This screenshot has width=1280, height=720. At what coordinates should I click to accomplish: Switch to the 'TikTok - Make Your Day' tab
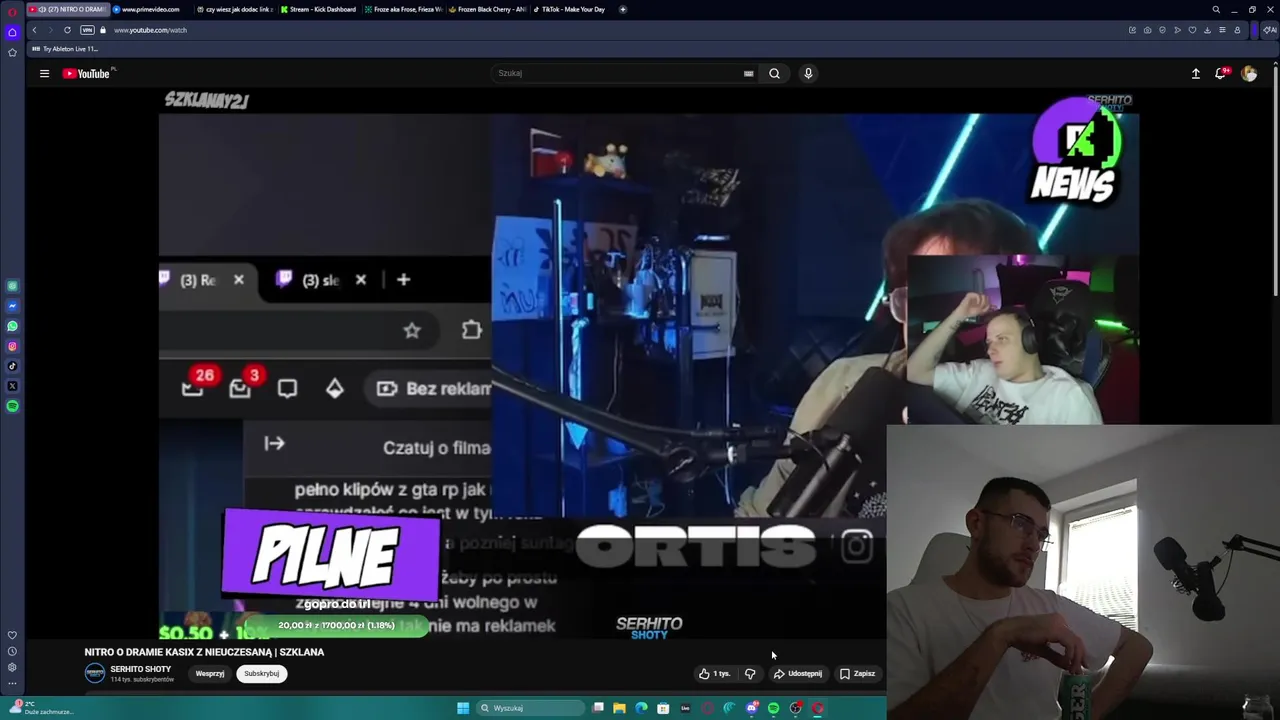point(570,9)
